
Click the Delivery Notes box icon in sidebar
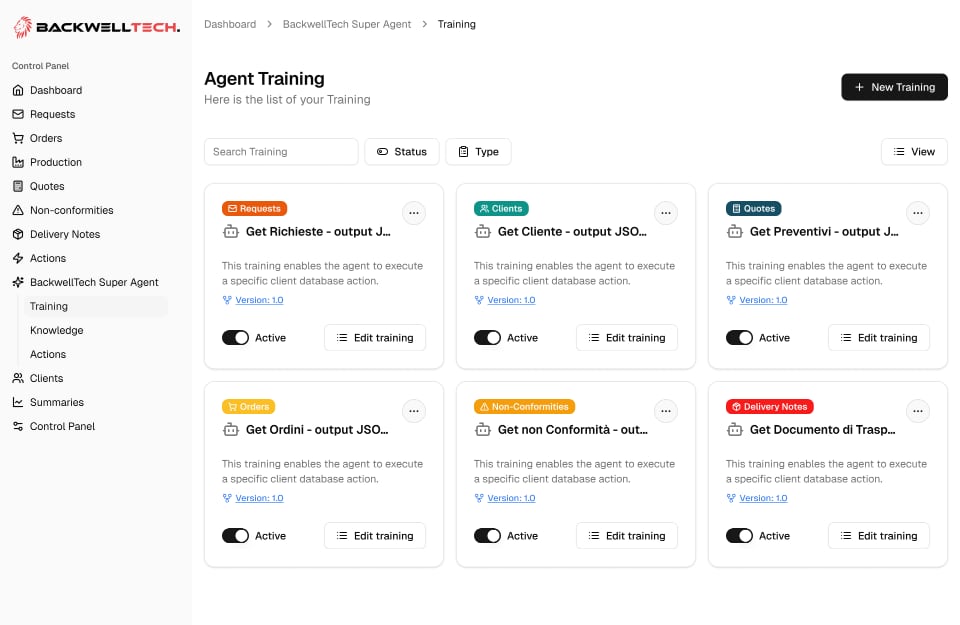click(x=18, y=234)
